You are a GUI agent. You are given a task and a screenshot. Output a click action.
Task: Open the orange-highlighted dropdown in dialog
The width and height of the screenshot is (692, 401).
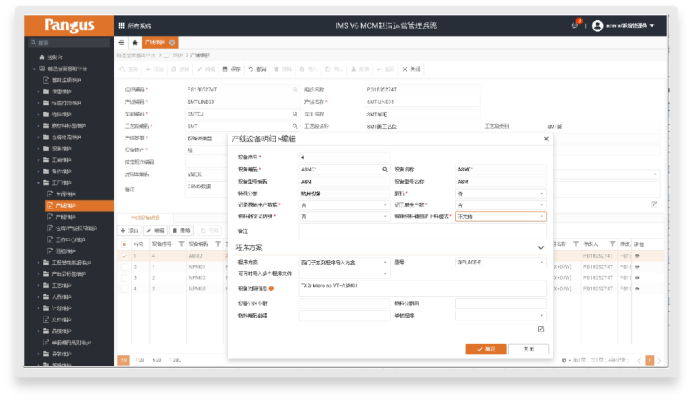coord(500,216)
